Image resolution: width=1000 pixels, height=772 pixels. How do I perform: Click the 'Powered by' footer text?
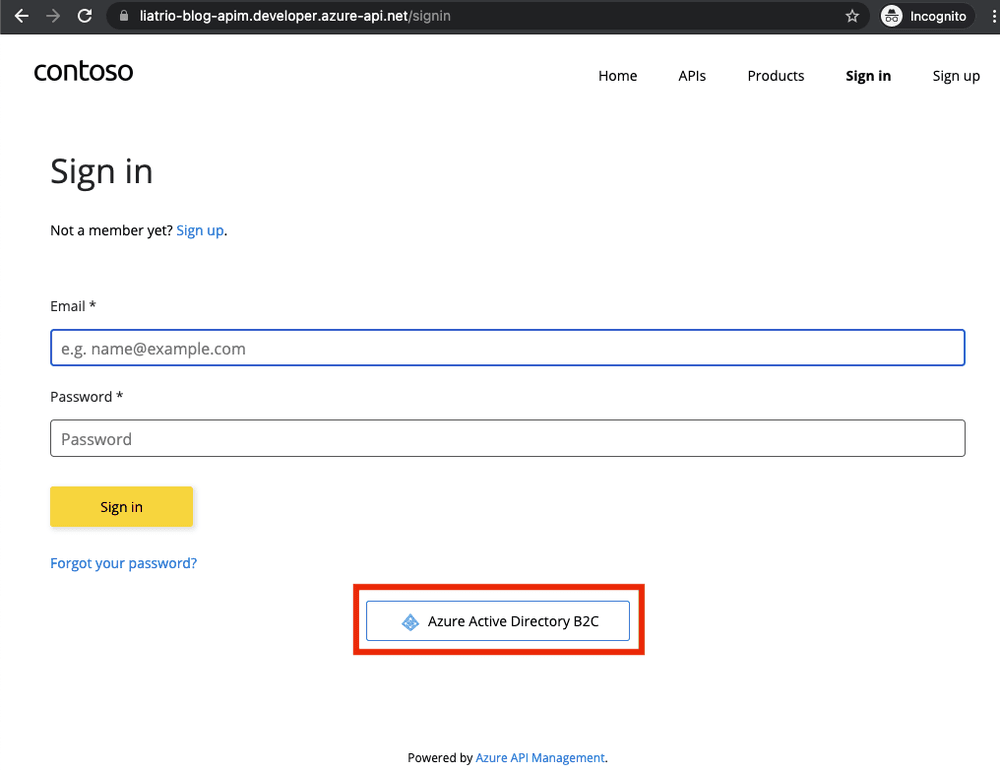[x=440, y=757]
